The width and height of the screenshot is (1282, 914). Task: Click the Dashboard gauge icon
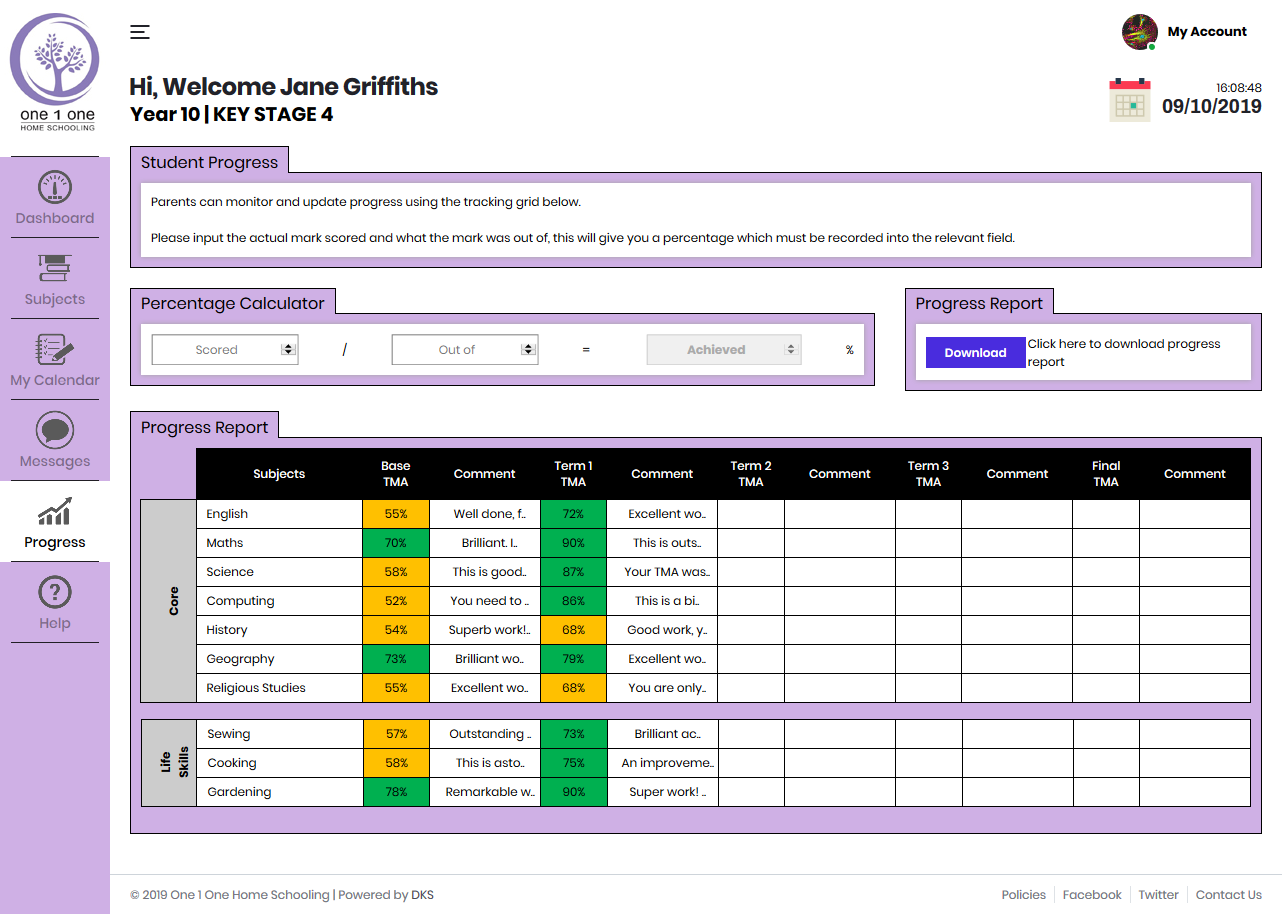(x=55, y=187)
